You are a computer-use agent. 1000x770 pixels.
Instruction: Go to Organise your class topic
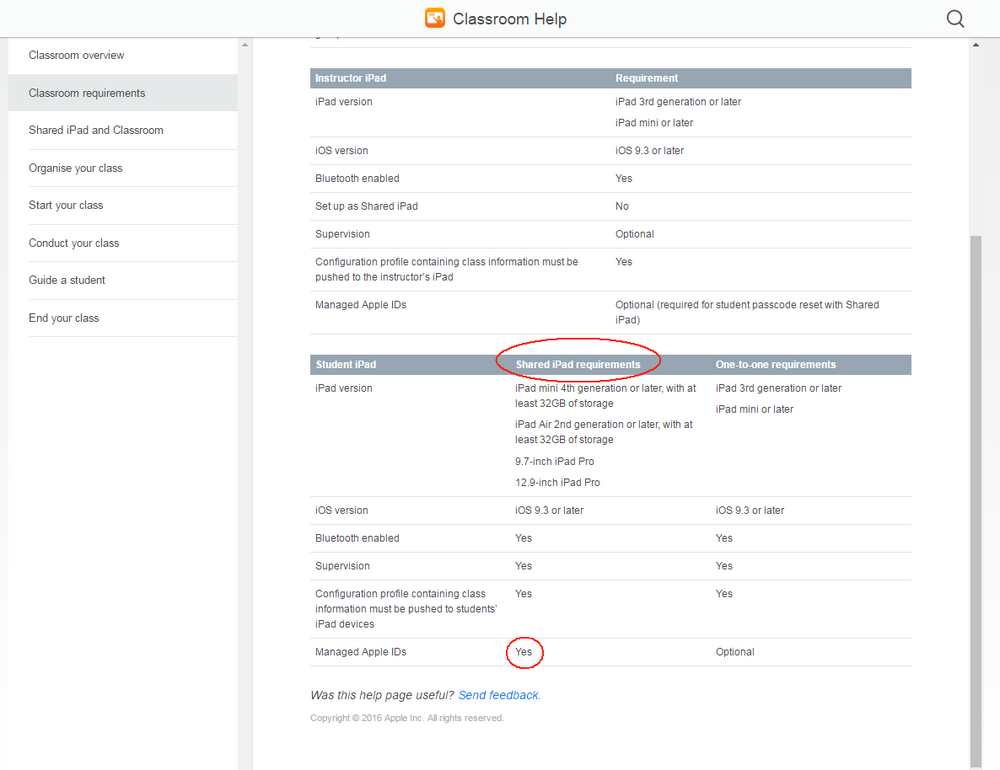(x=75, y=168)
